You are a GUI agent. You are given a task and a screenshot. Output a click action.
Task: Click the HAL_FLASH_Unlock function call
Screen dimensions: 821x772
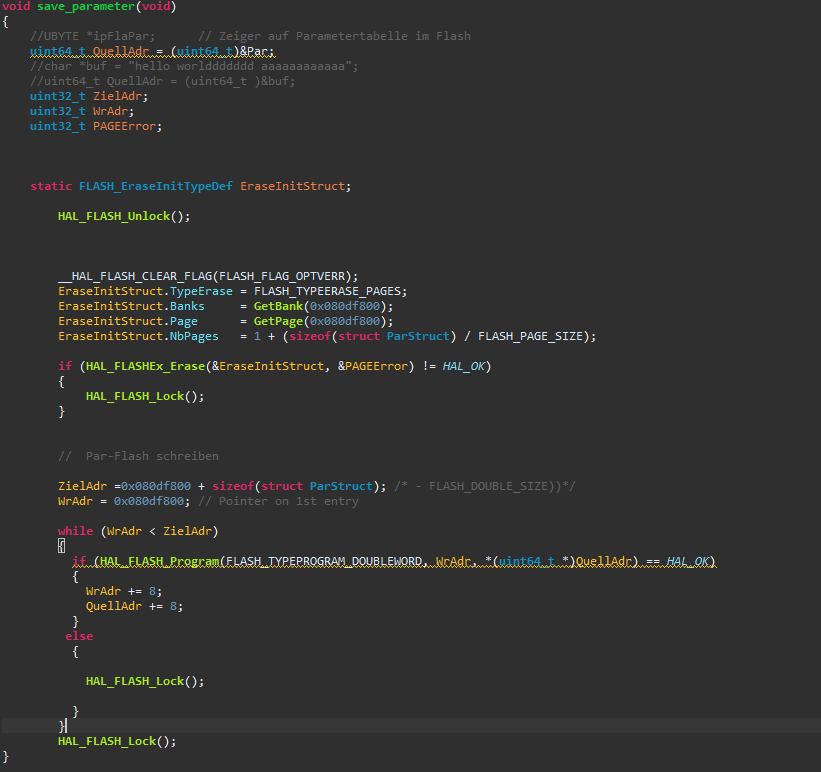(x=115, y=216)
